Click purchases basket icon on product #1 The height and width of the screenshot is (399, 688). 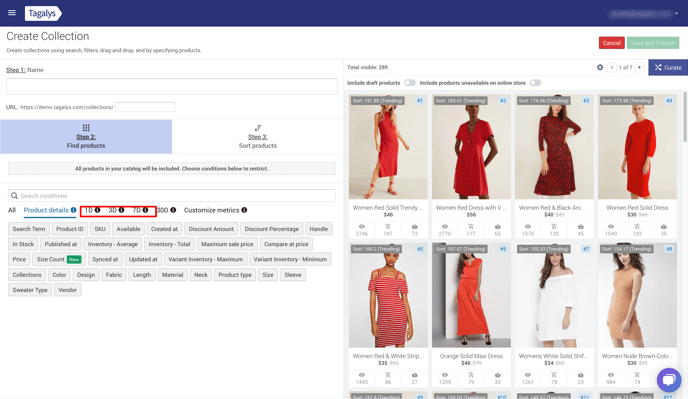coord(414,226)
